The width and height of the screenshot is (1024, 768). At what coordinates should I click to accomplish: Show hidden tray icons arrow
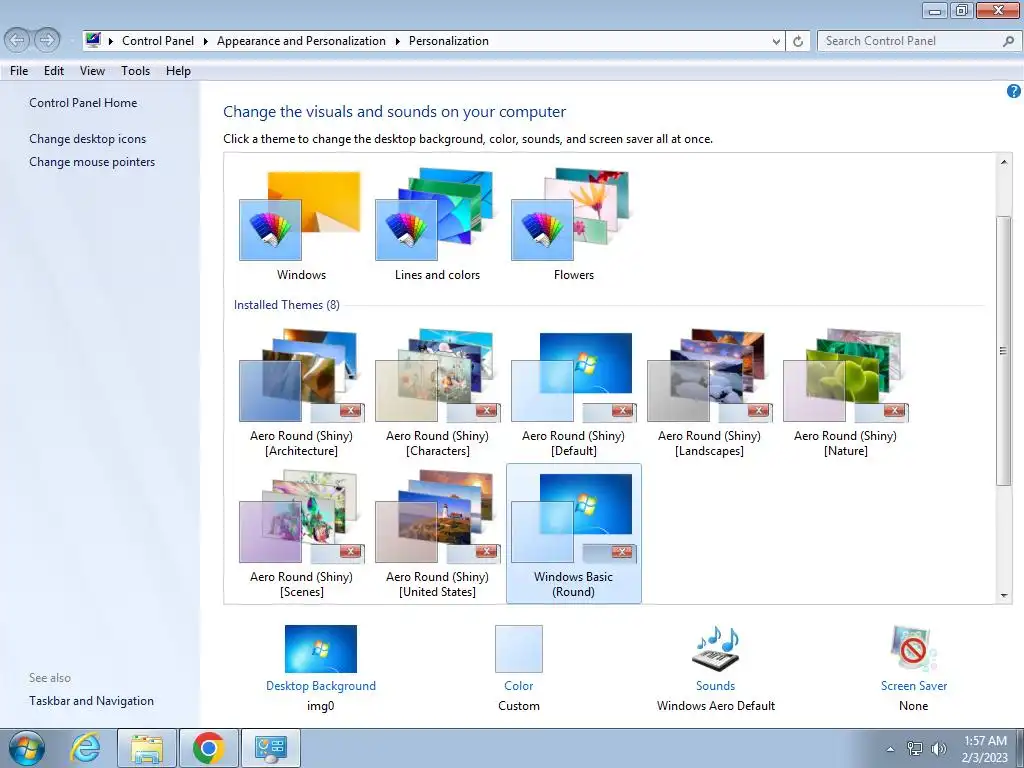point(890,749)
